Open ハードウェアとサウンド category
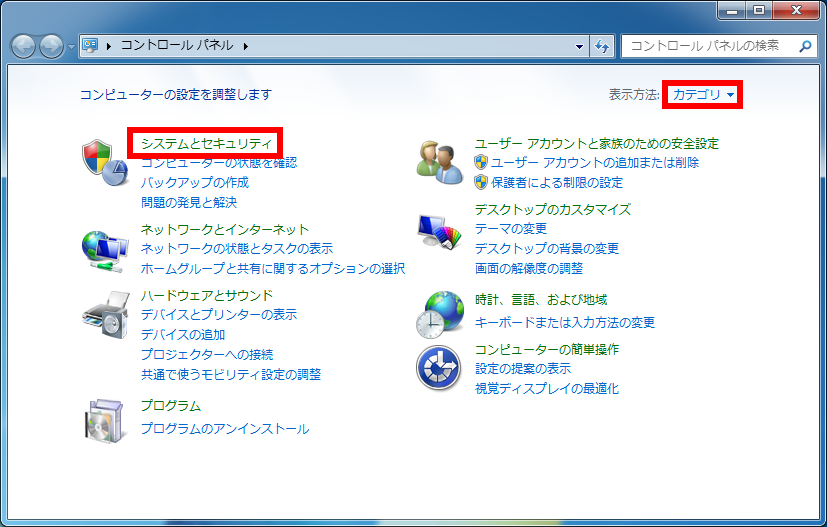This screenshot has height=527, width=827. coord(207,295)
